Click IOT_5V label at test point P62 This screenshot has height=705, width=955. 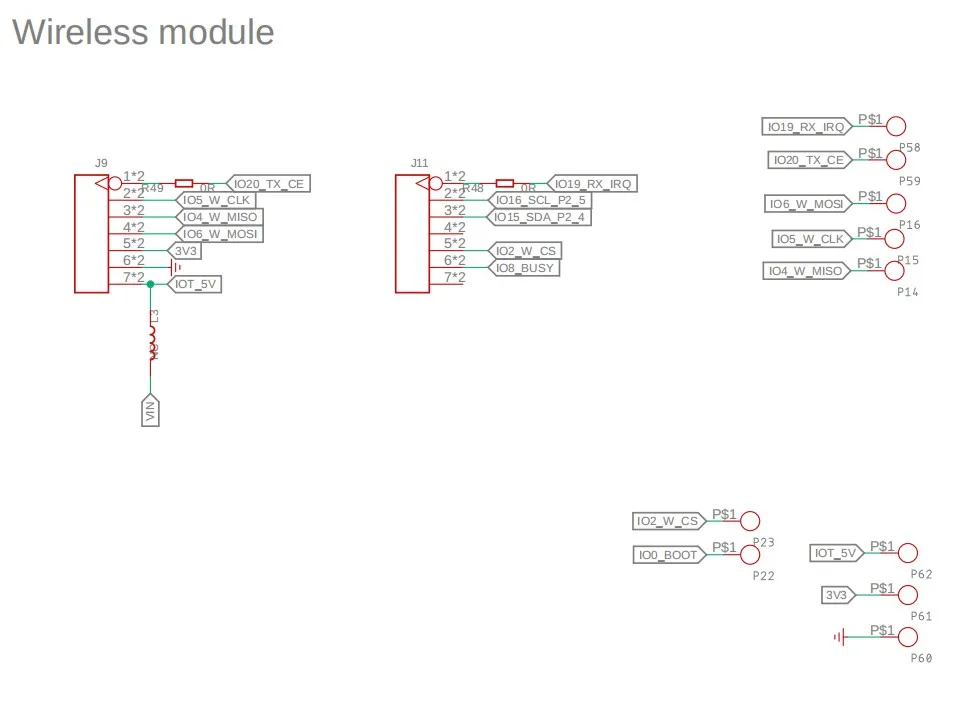pyautogui.click(x=837, y=553)
